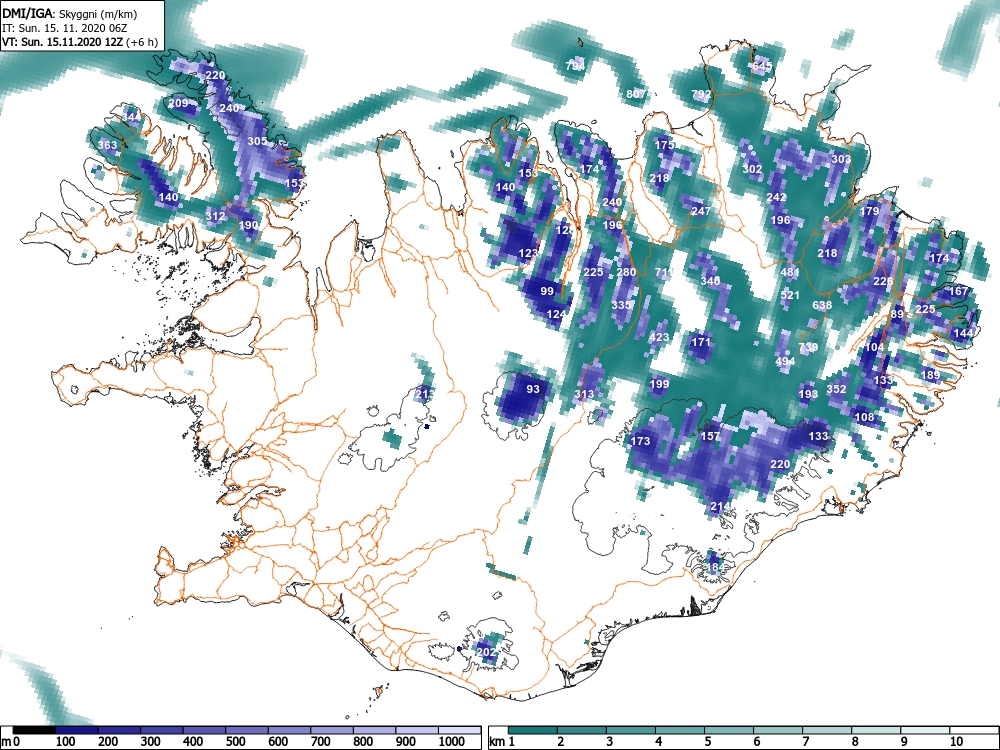
Task: Click the visibility value 209 in the Westfjords
Action: (x=179, y=103)
